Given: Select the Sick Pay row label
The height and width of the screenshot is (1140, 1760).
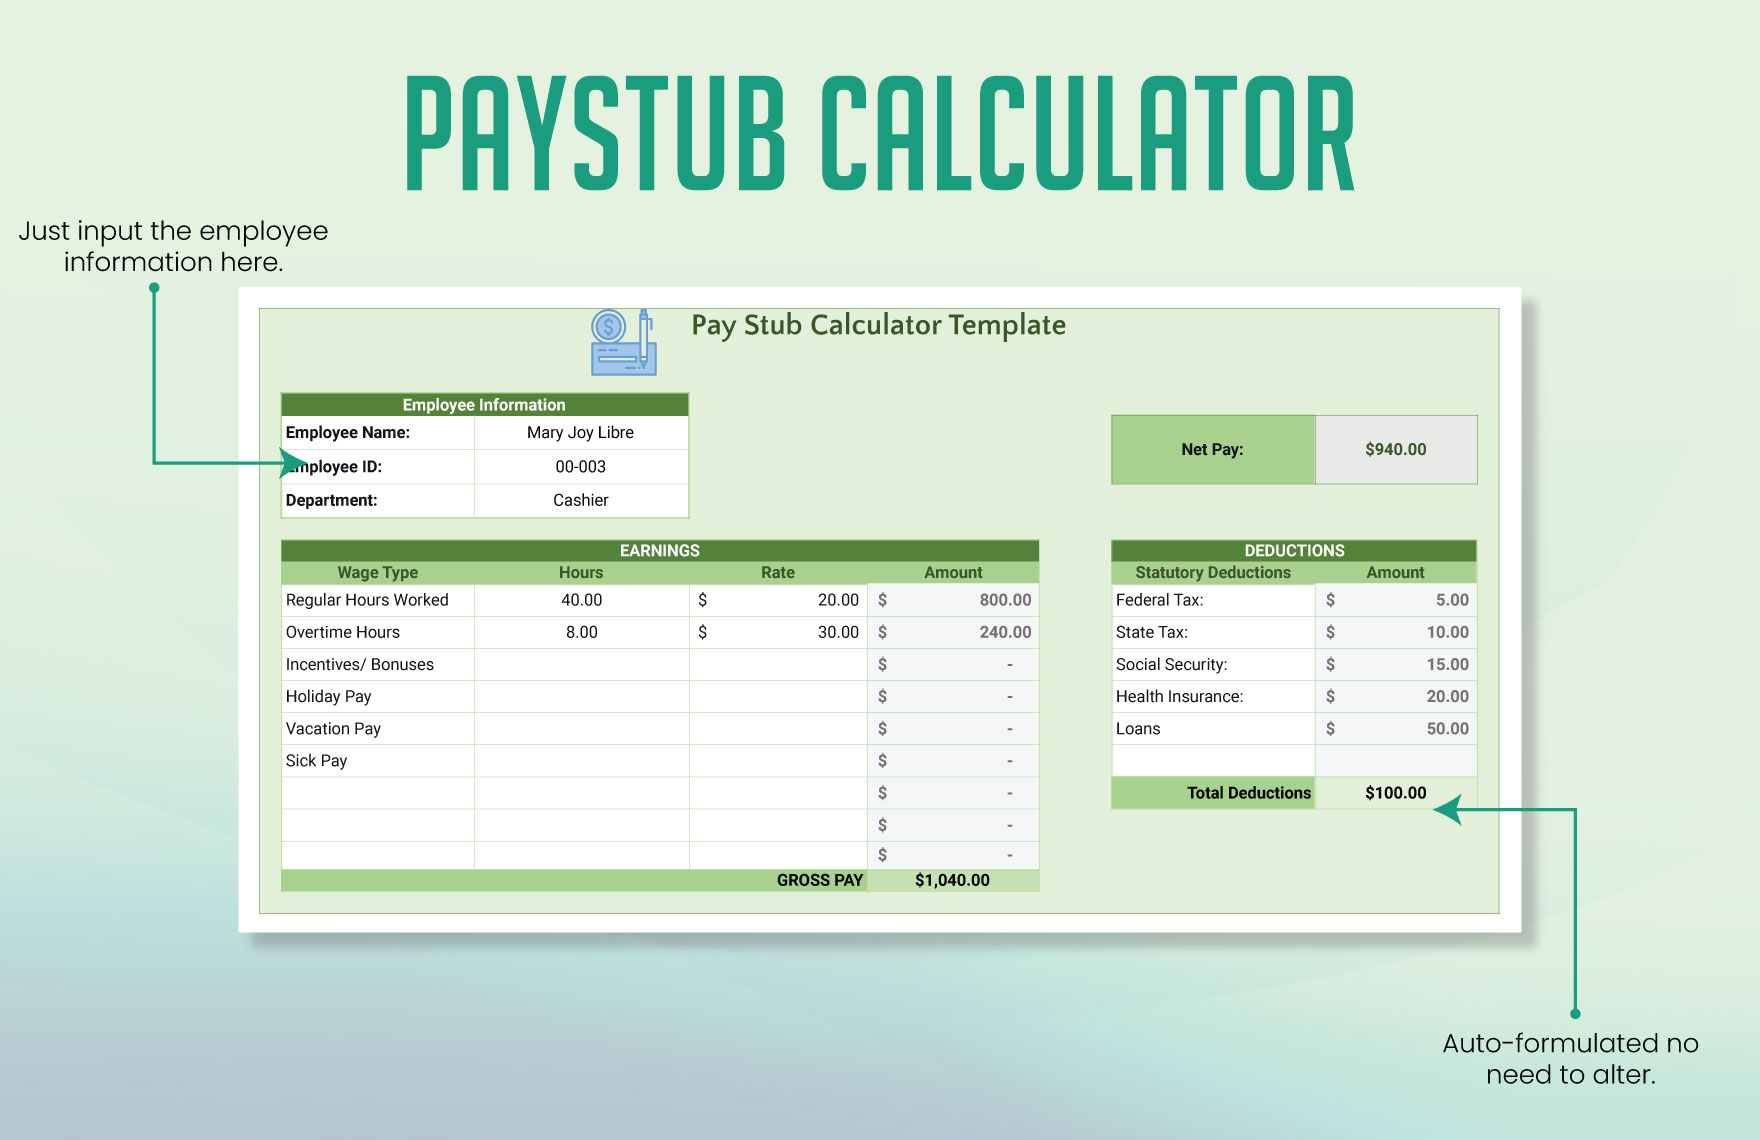Looking at the screenshot, I should 316,761.
